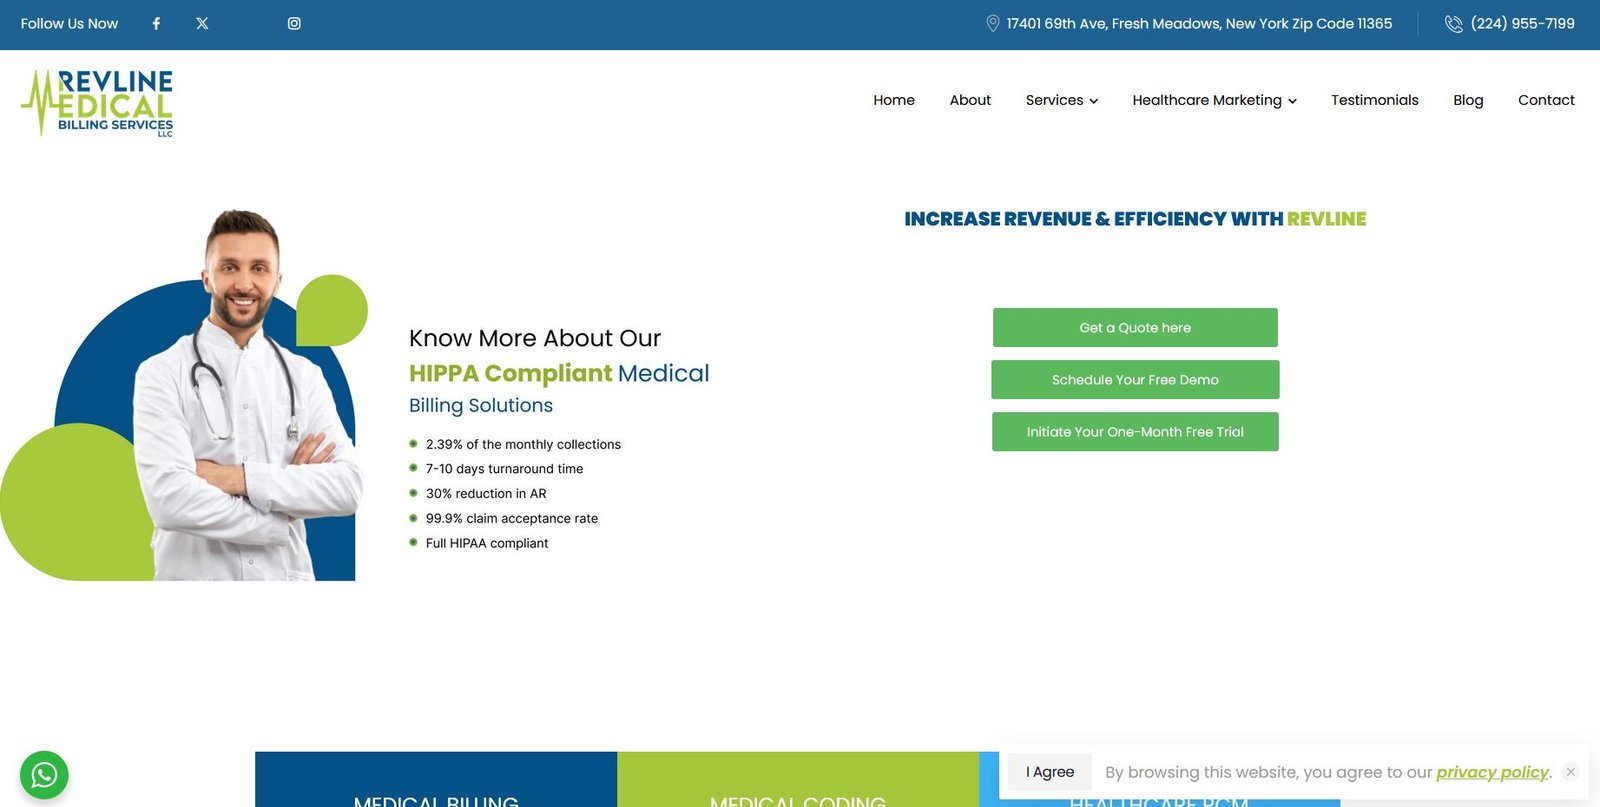The image size is (1600, 807).
Task: Dismiss the cookie notice with X
Action: point(1570,772)
